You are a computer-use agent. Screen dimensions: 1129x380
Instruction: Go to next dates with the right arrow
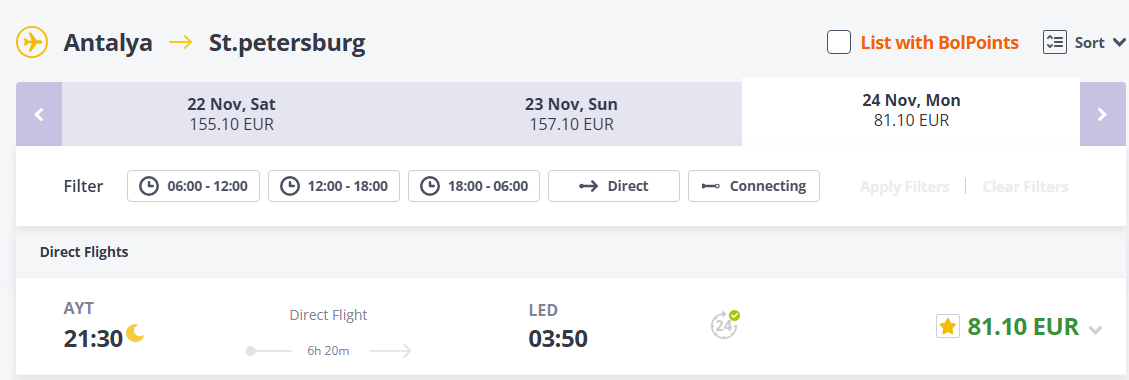1102,114
